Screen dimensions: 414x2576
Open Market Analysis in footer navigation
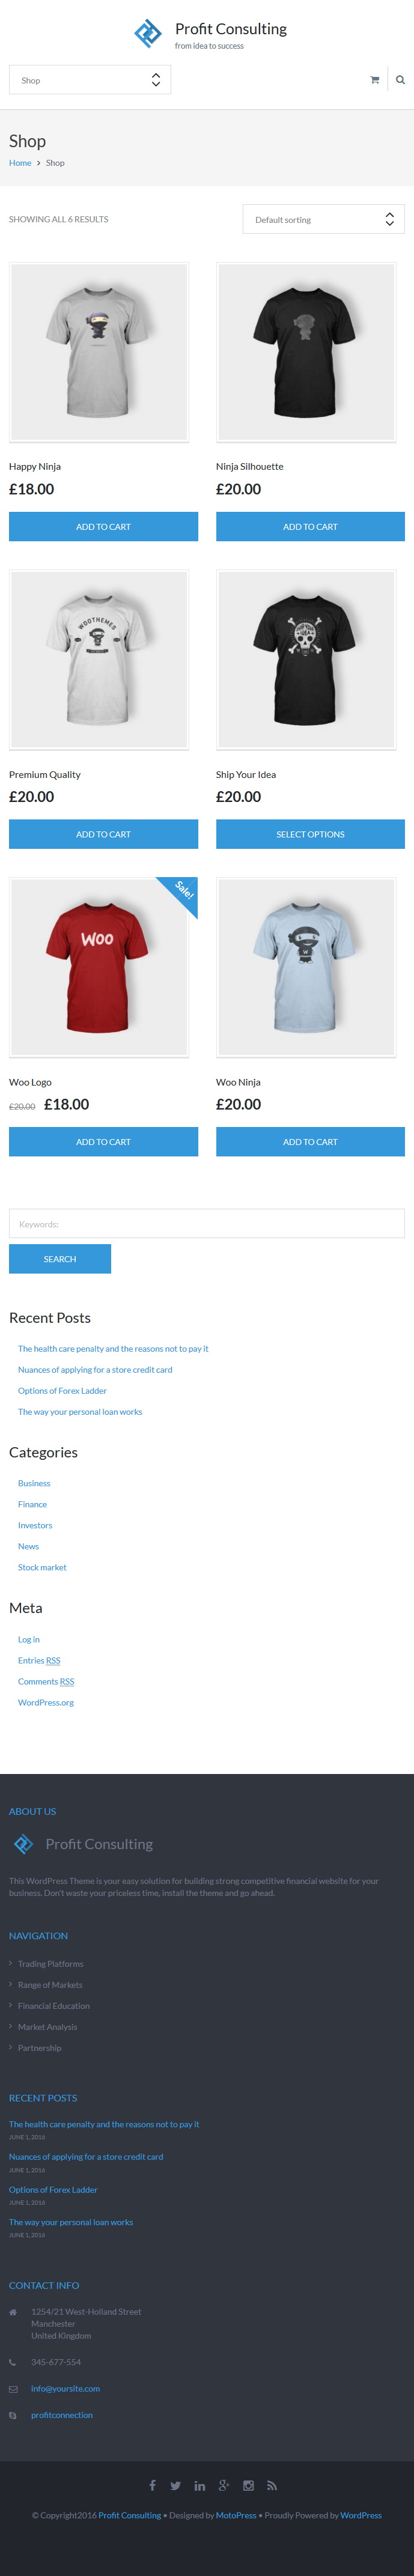click(47, 2027)
